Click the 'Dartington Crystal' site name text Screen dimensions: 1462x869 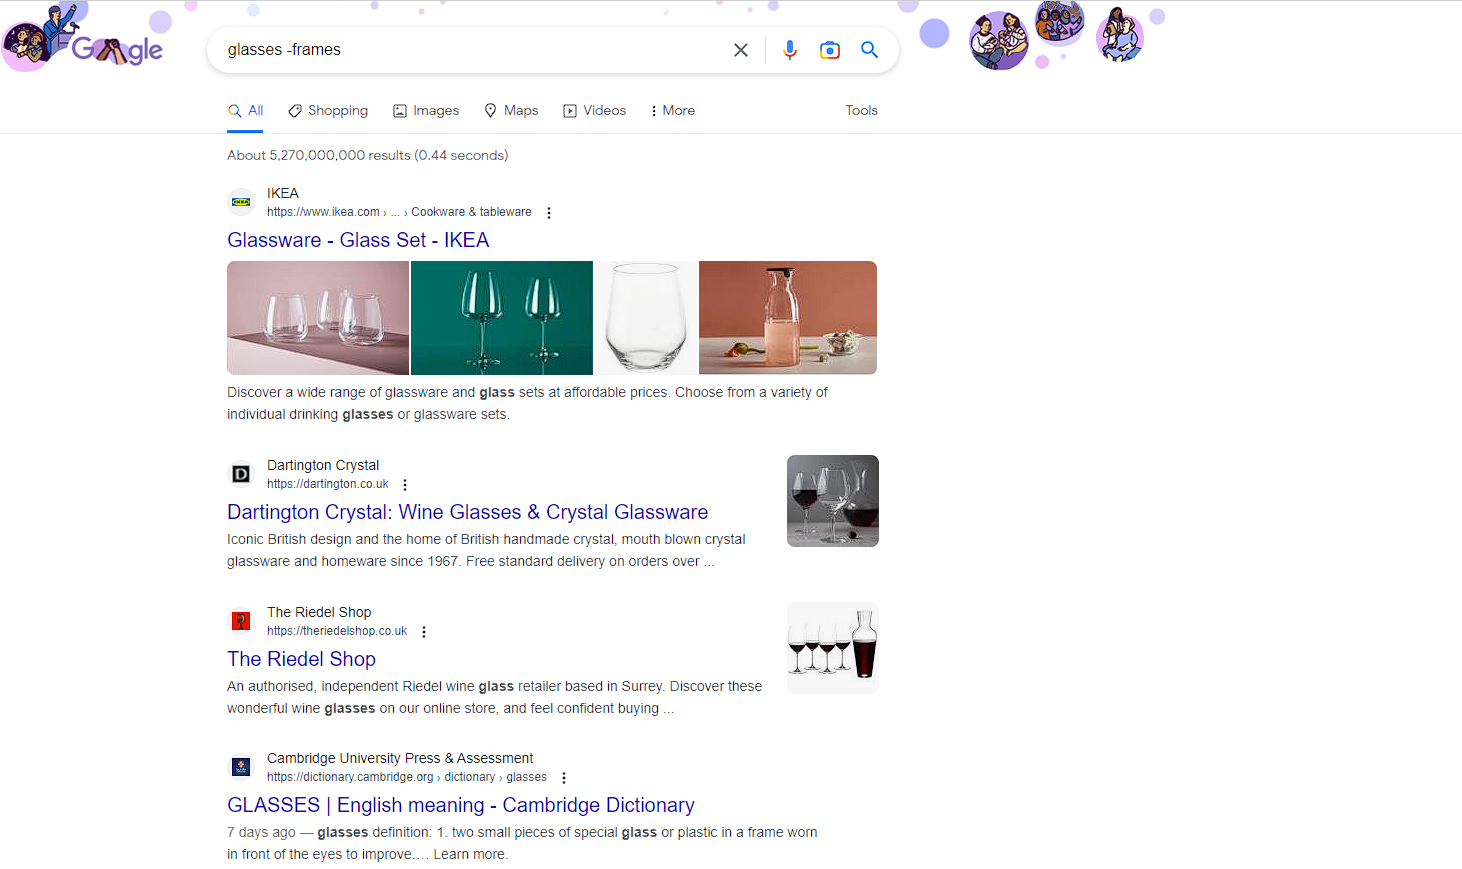point(323,465)
